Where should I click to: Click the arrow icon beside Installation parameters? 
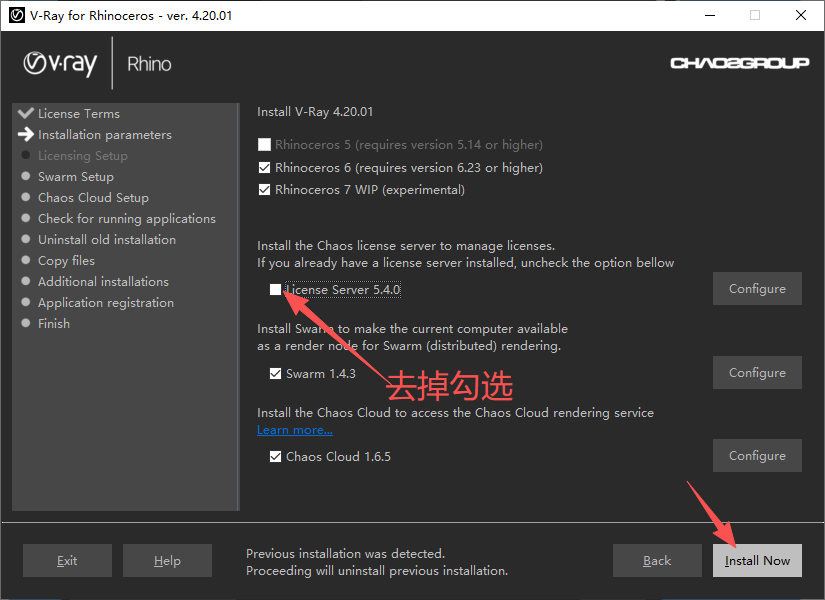(25, 134)
